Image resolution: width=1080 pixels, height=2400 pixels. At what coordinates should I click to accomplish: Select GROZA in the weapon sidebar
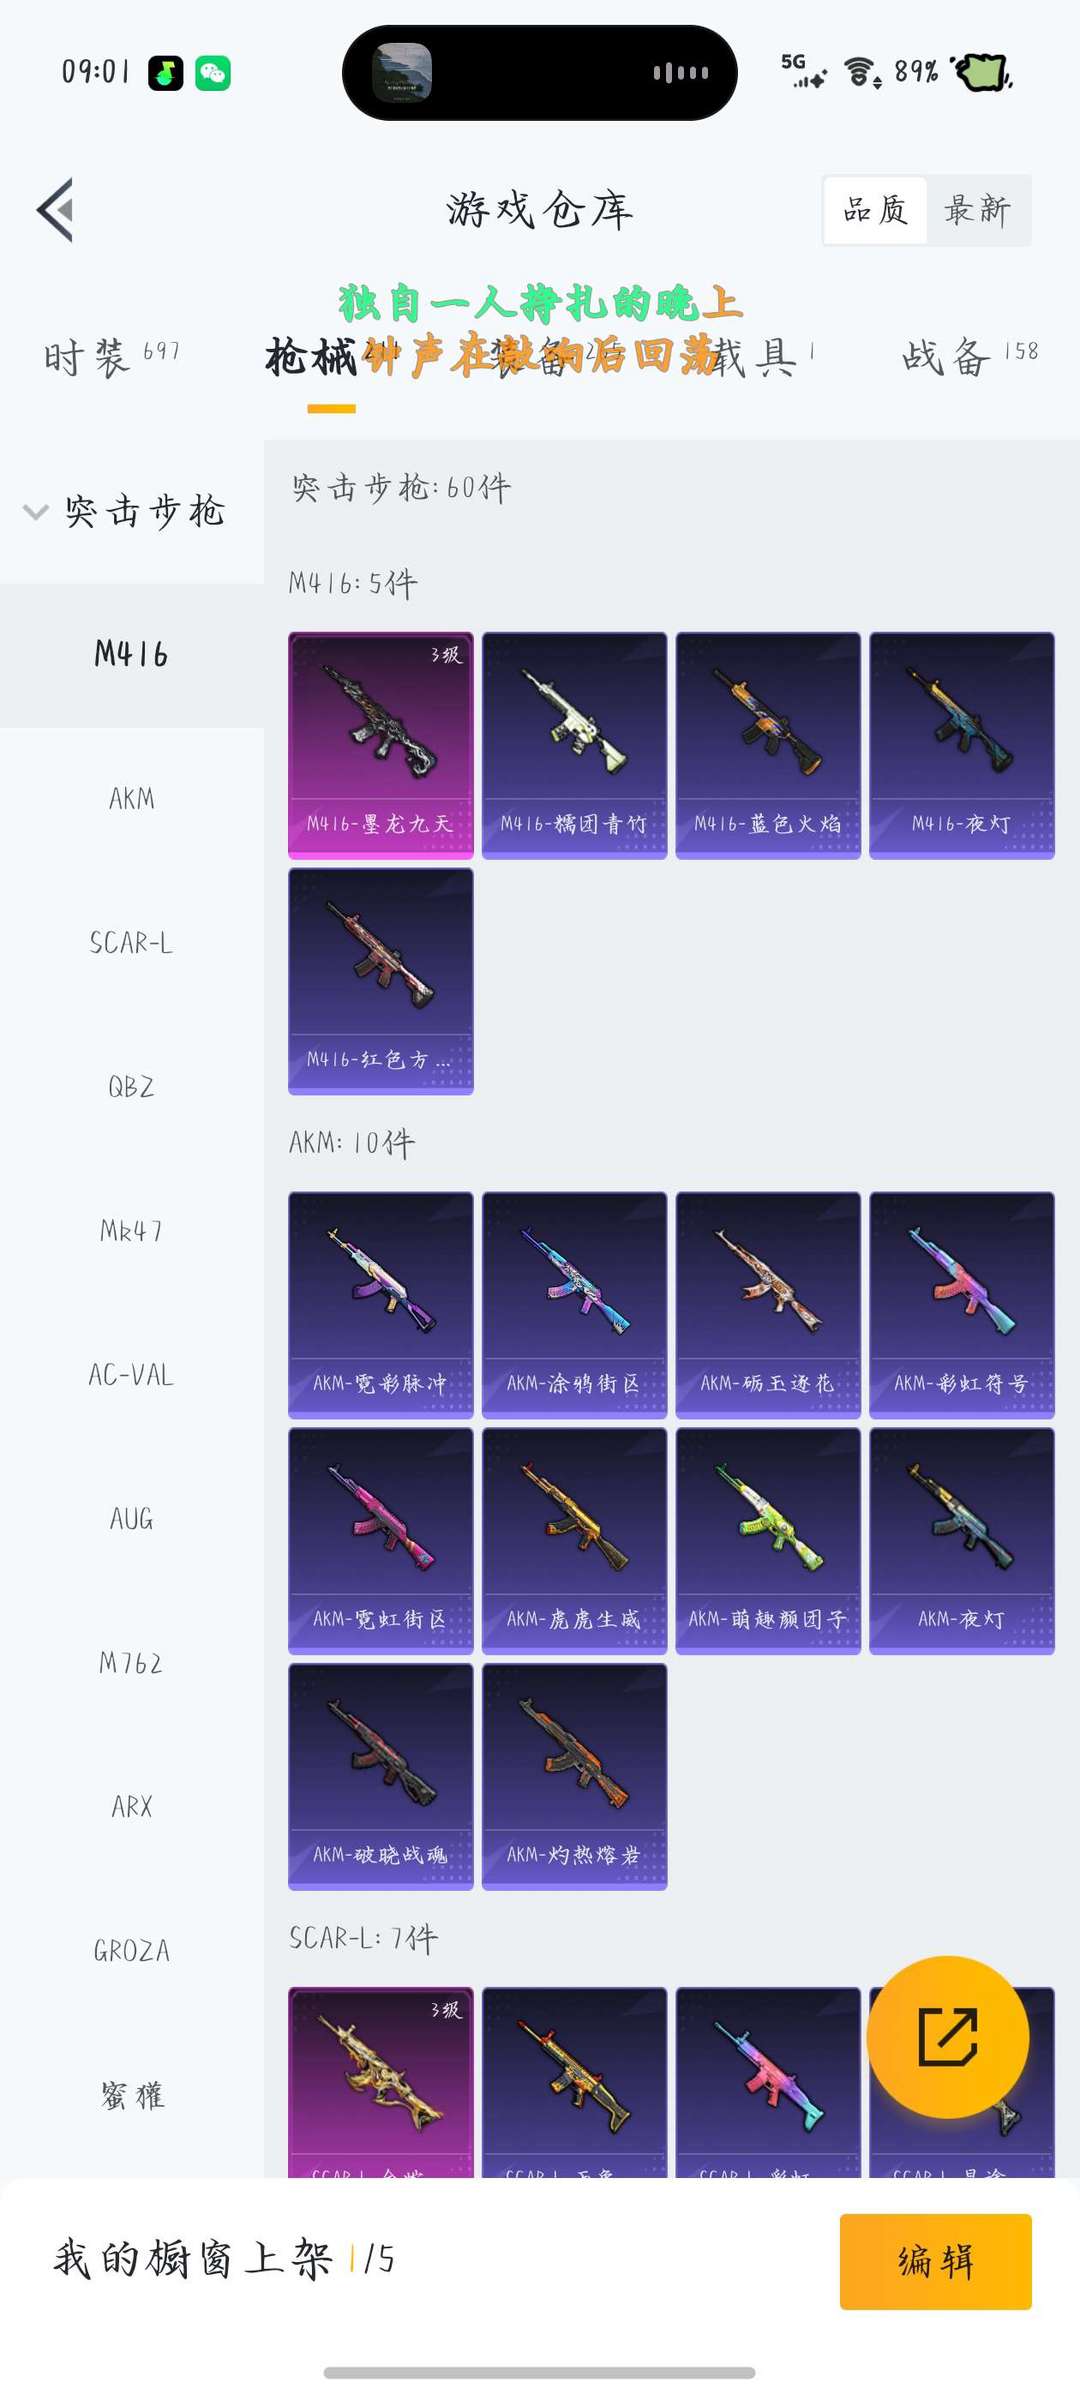[132, 1950]
